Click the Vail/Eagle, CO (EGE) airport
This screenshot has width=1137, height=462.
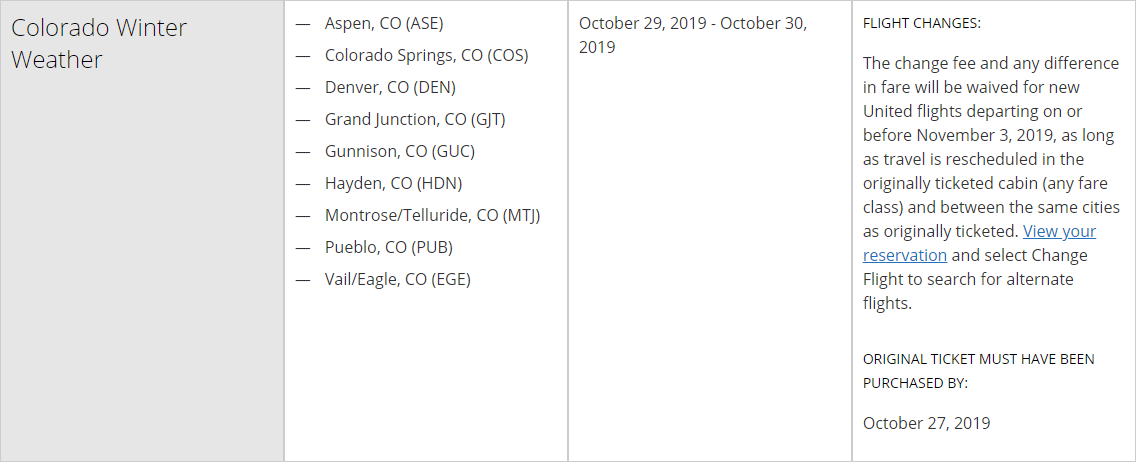click(397, 279)
